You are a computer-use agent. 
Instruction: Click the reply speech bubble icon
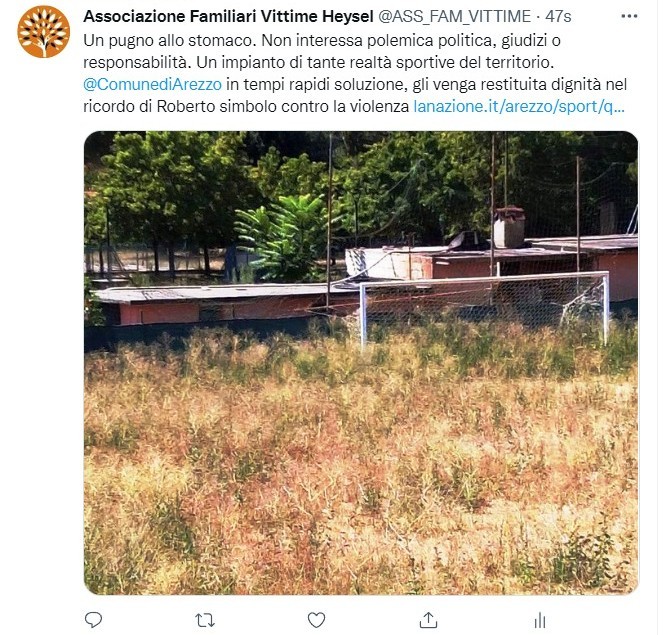click(93, 620)
